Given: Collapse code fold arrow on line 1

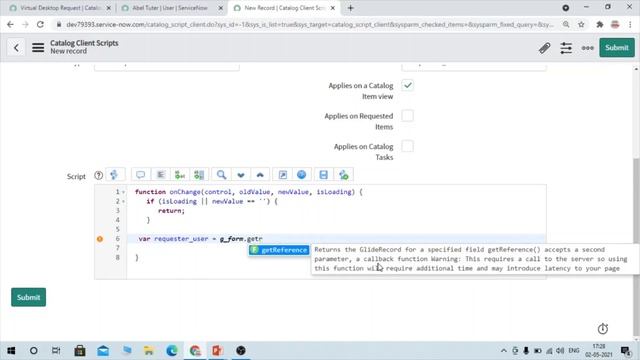Looking at the screenshot, I should (123, 192).
